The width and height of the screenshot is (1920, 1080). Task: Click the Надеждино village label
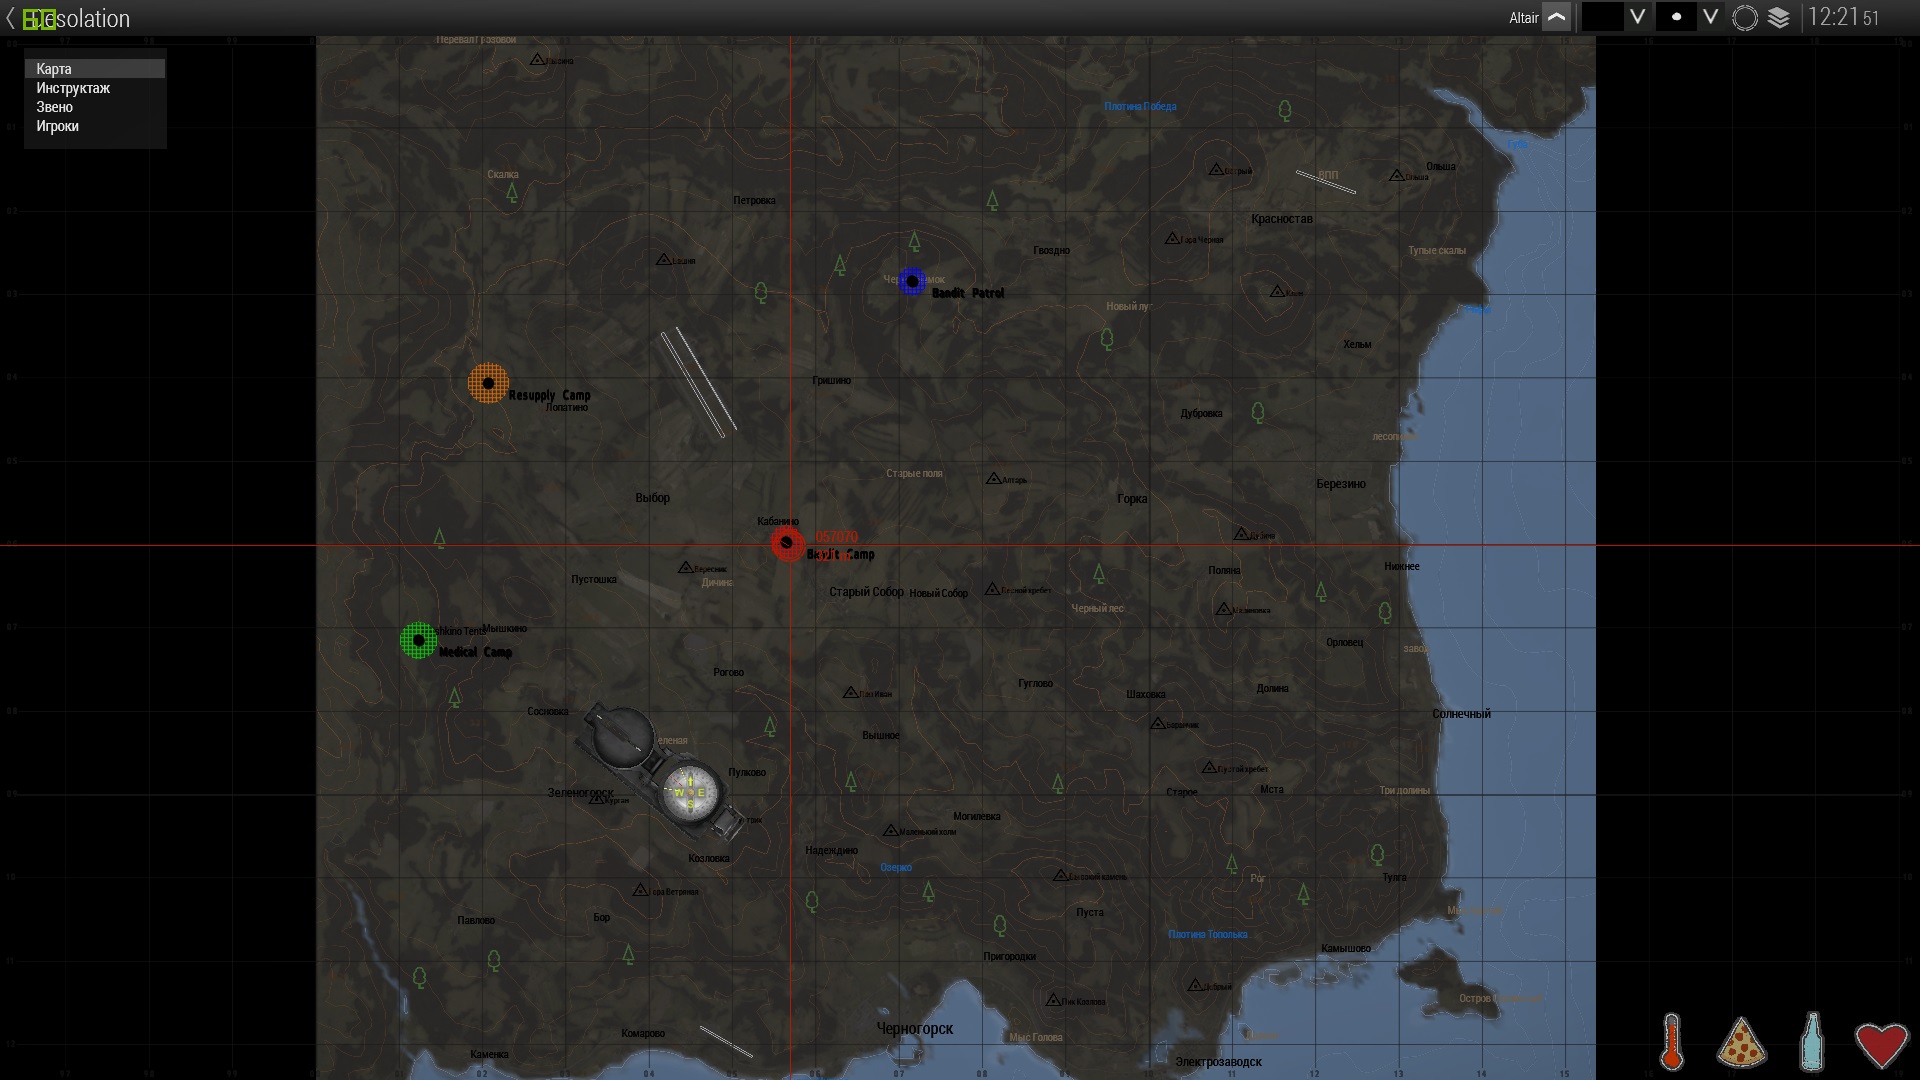pos(831,851)
